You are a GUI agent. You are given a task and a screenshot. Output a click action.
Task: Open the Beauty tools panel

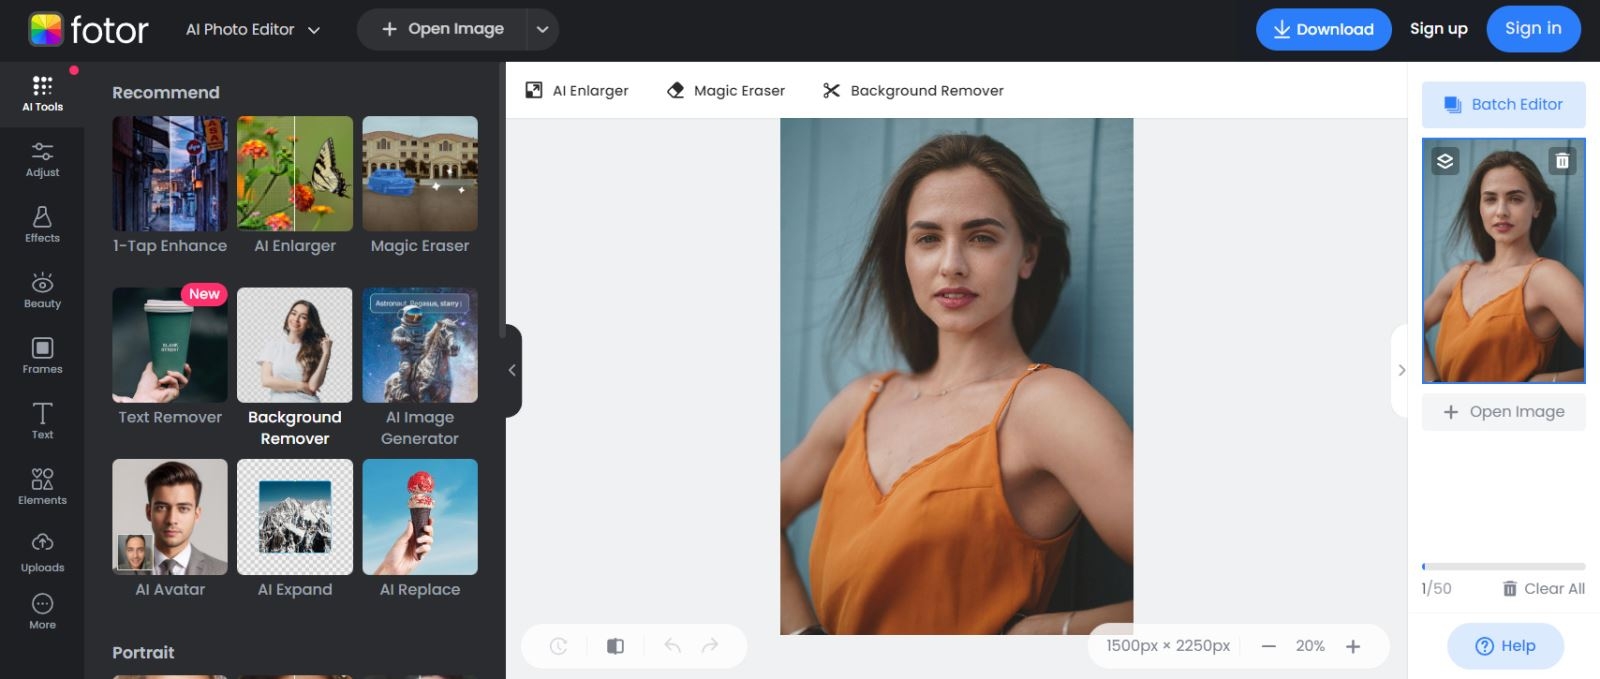pos(42,290)
